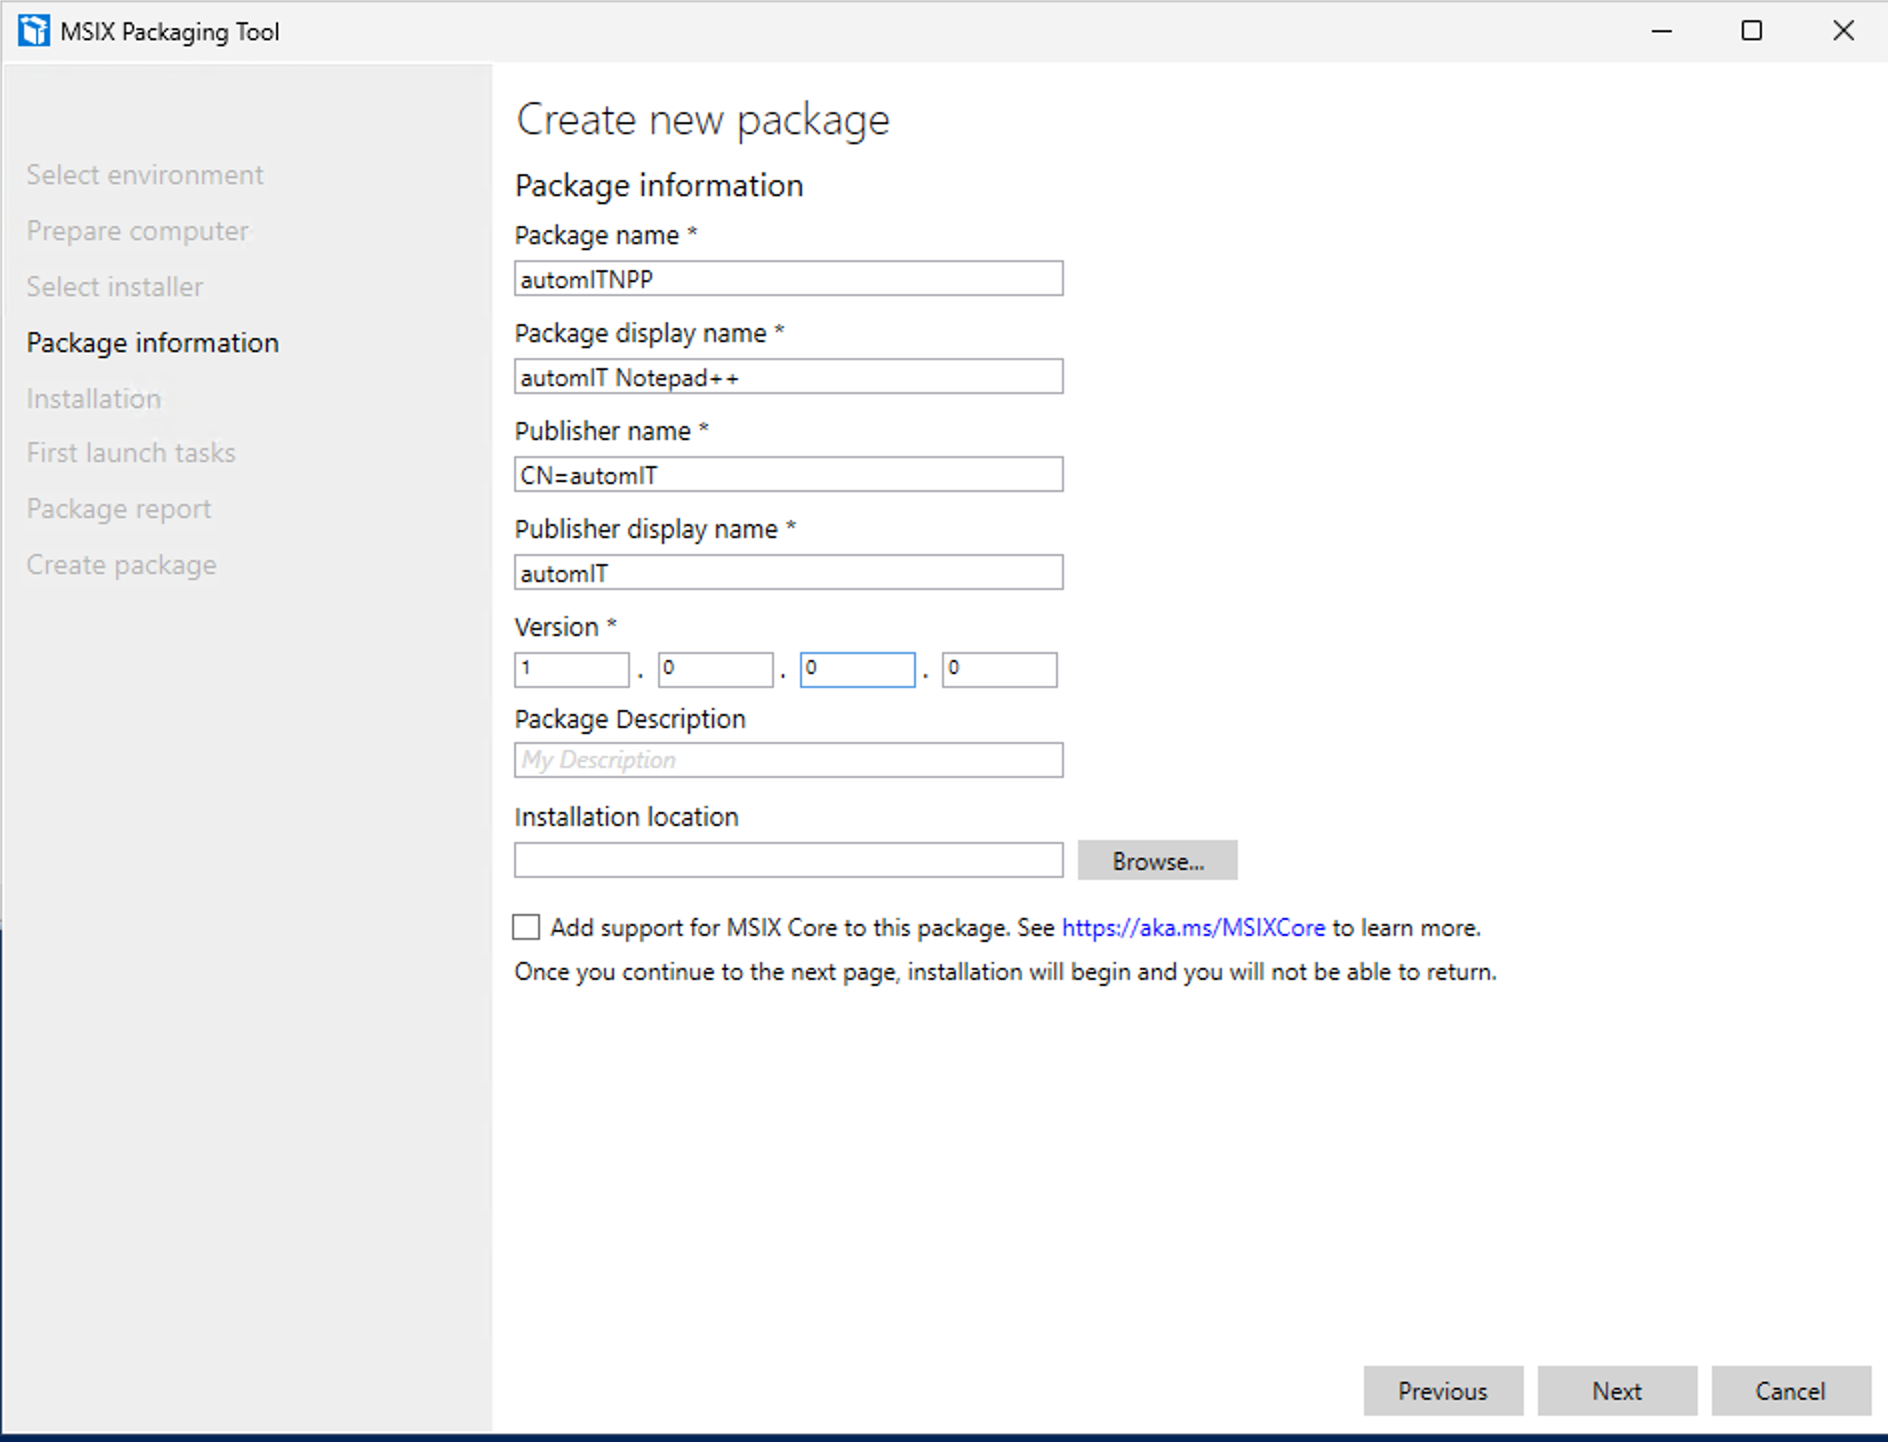Maximize the MSIX Packaging Tool window
The height and width of the screenshot is (1442, 1888).
tap(1751, 31)
